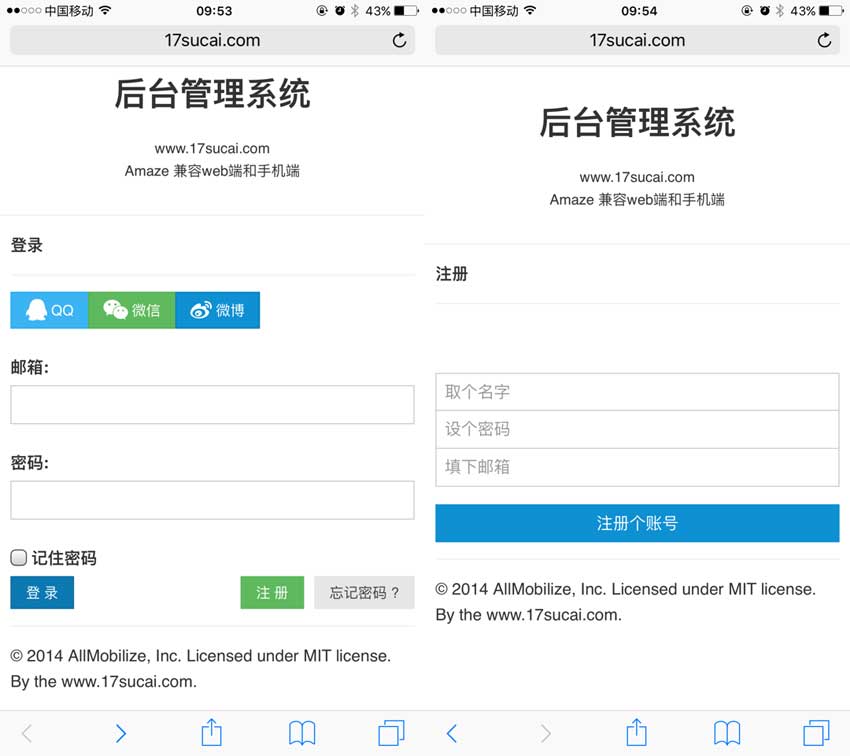Open bookmarks in the right browser toolbar

tap(727, 733)
